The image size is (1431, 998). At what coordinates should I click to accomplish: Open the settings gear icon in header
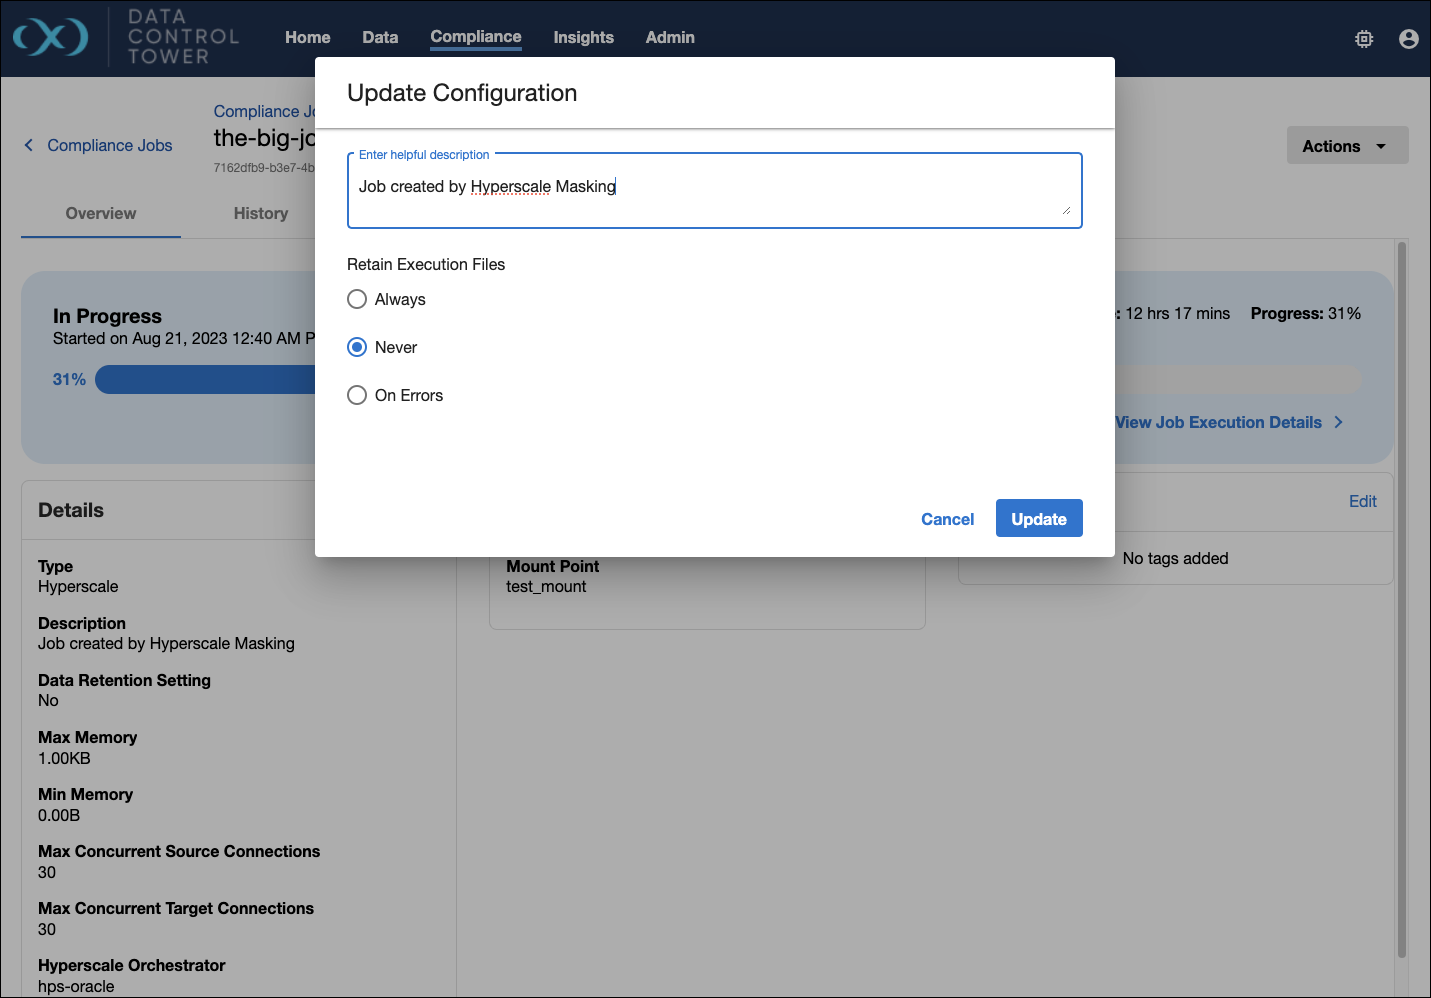click(1364, 39)
